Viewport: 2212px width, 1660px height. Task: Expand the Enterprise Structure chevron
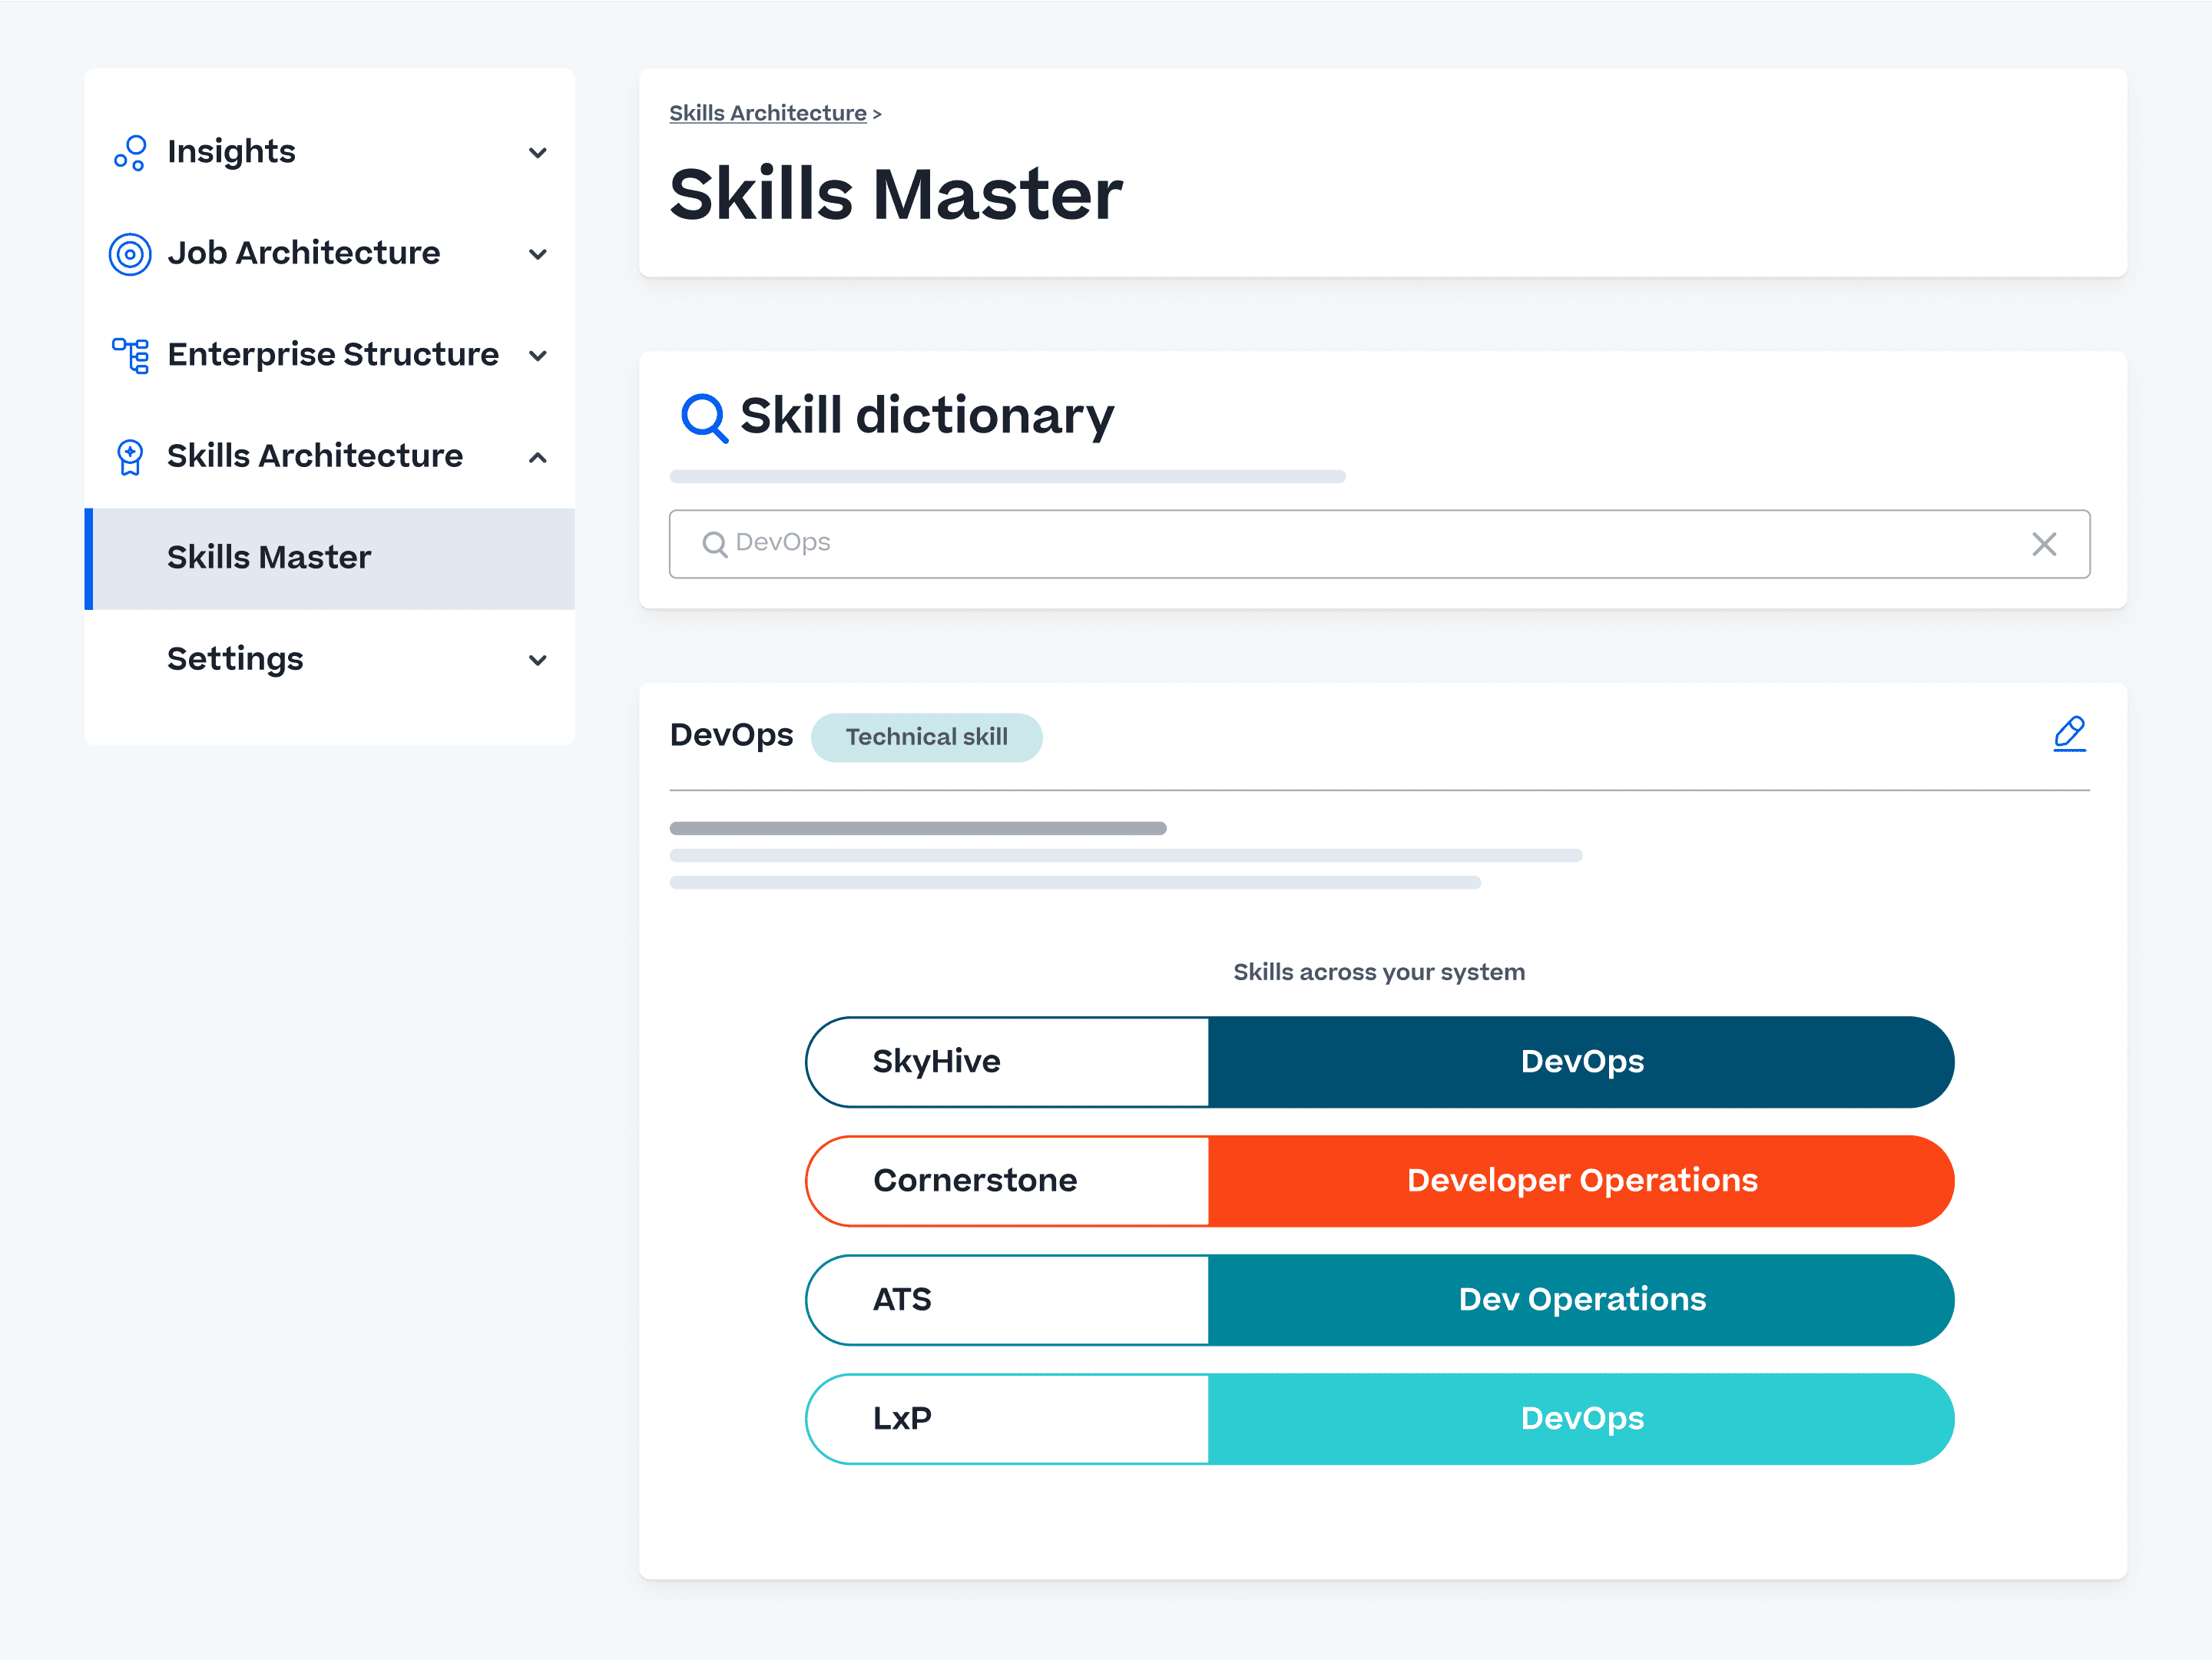point(538,356)
